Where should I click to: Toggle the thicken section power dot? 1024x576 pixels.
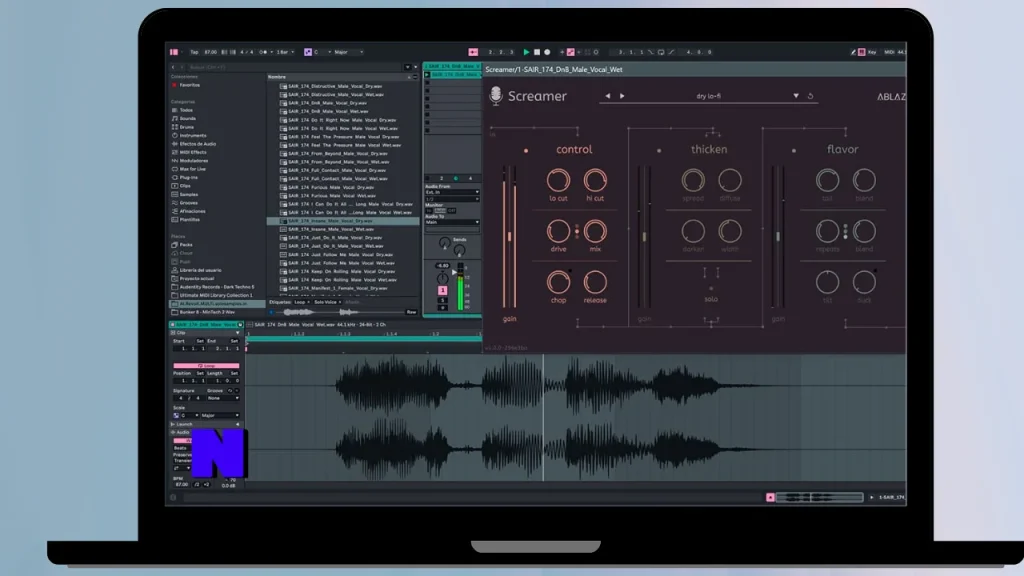click(659, 151)
